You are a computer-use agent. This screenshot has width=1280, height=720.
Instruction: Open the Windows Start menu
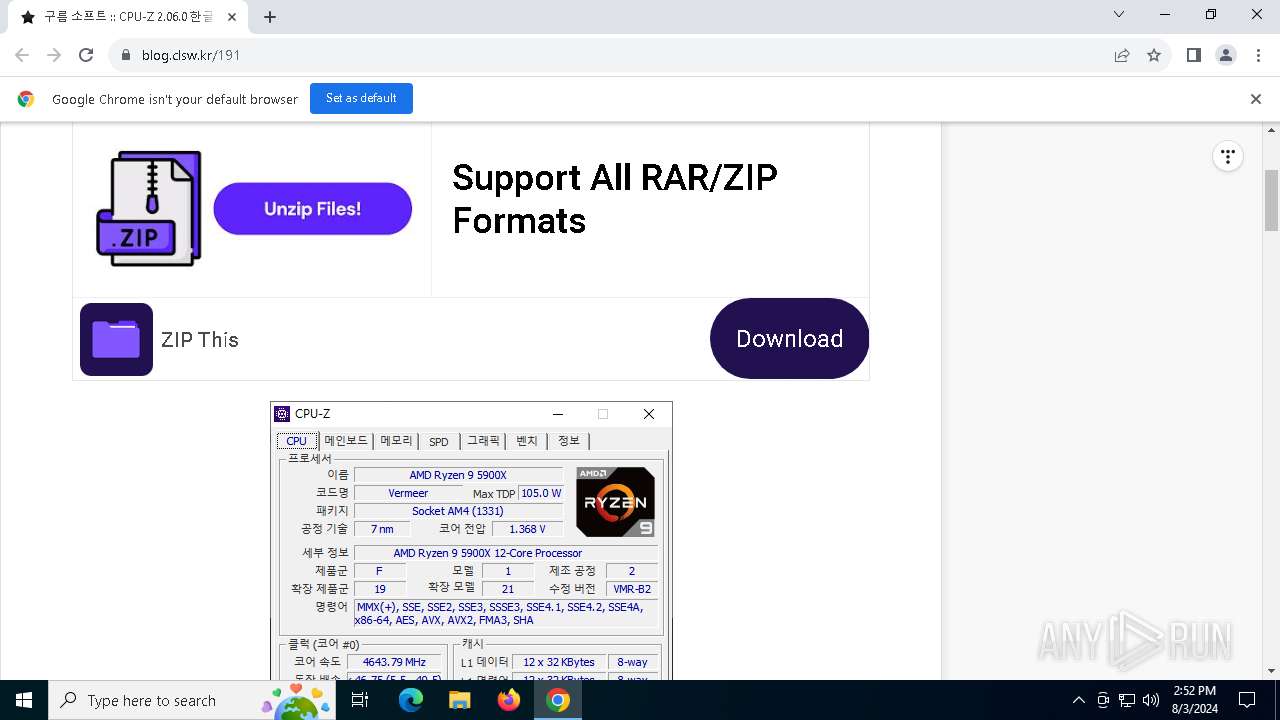pyautogui.click(x=24, y=700)
